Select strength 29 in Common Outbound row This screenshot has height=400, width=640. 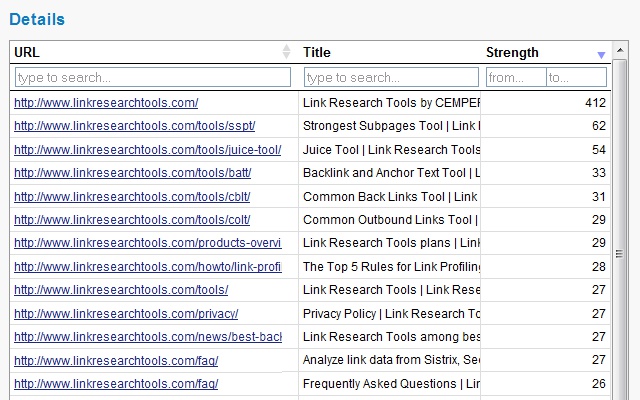599,220
